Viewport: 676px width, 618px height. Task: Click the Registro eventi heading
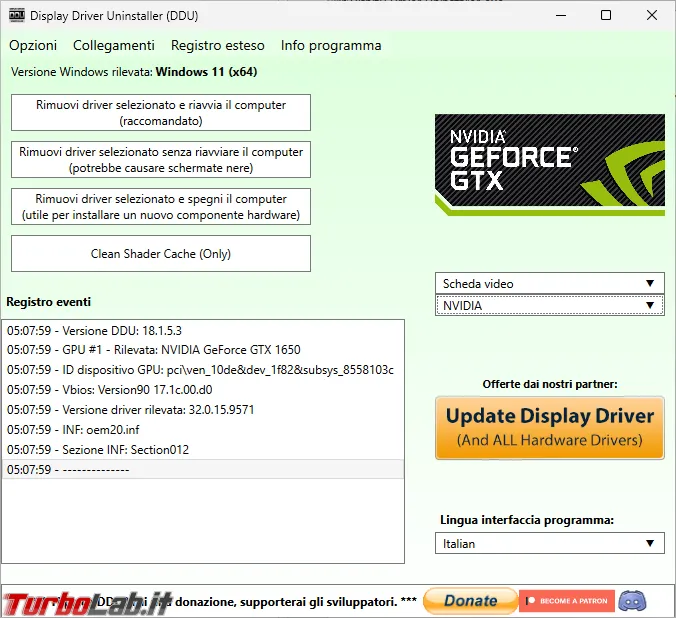pyautogui.click(x=48, y=302)
